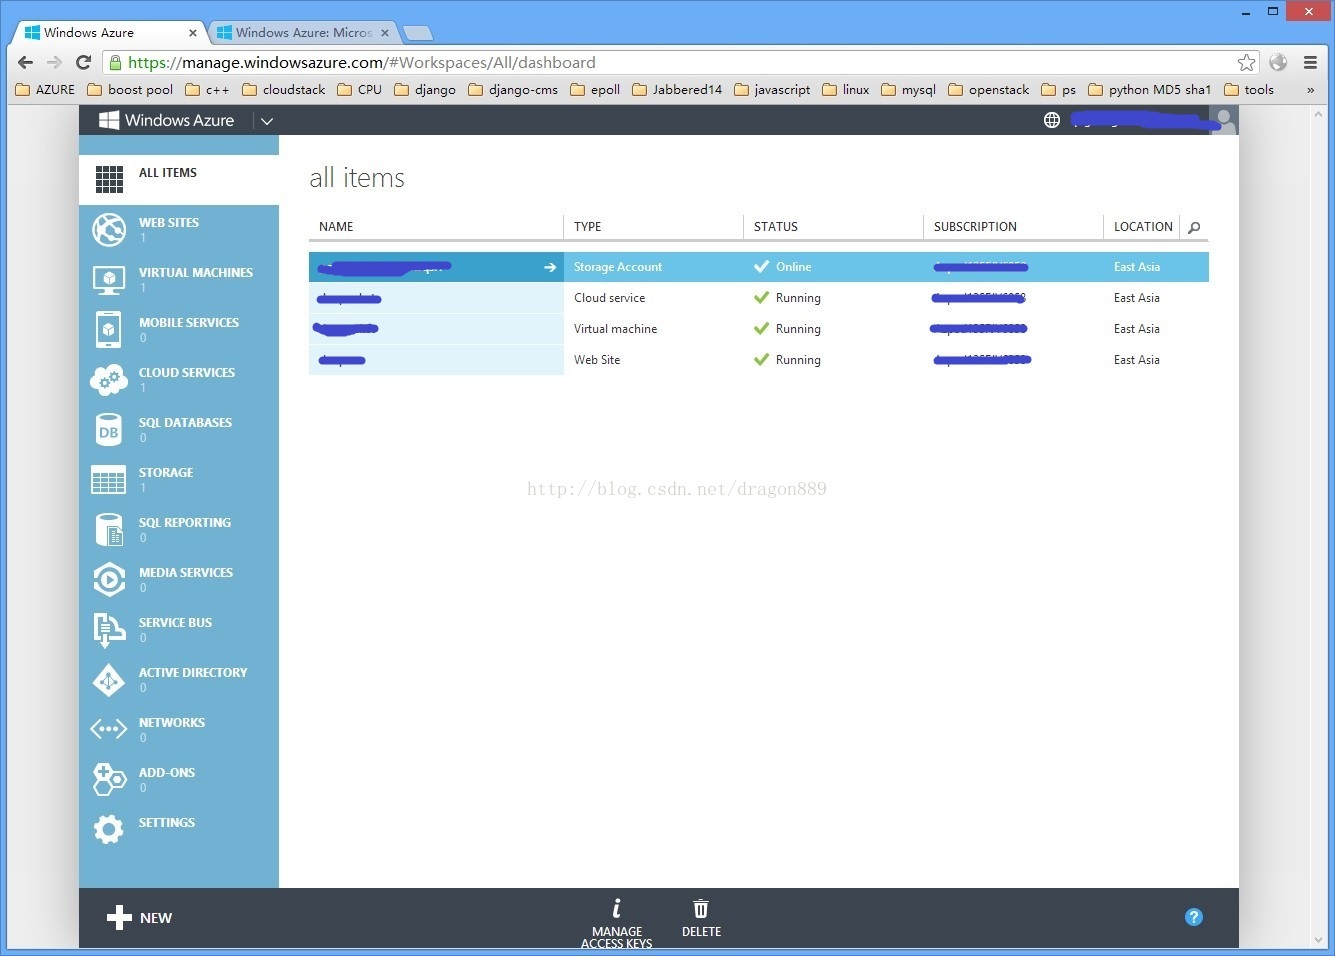Select the Cloud service row
Screen dimensions: 1335x956
[759, 298]
